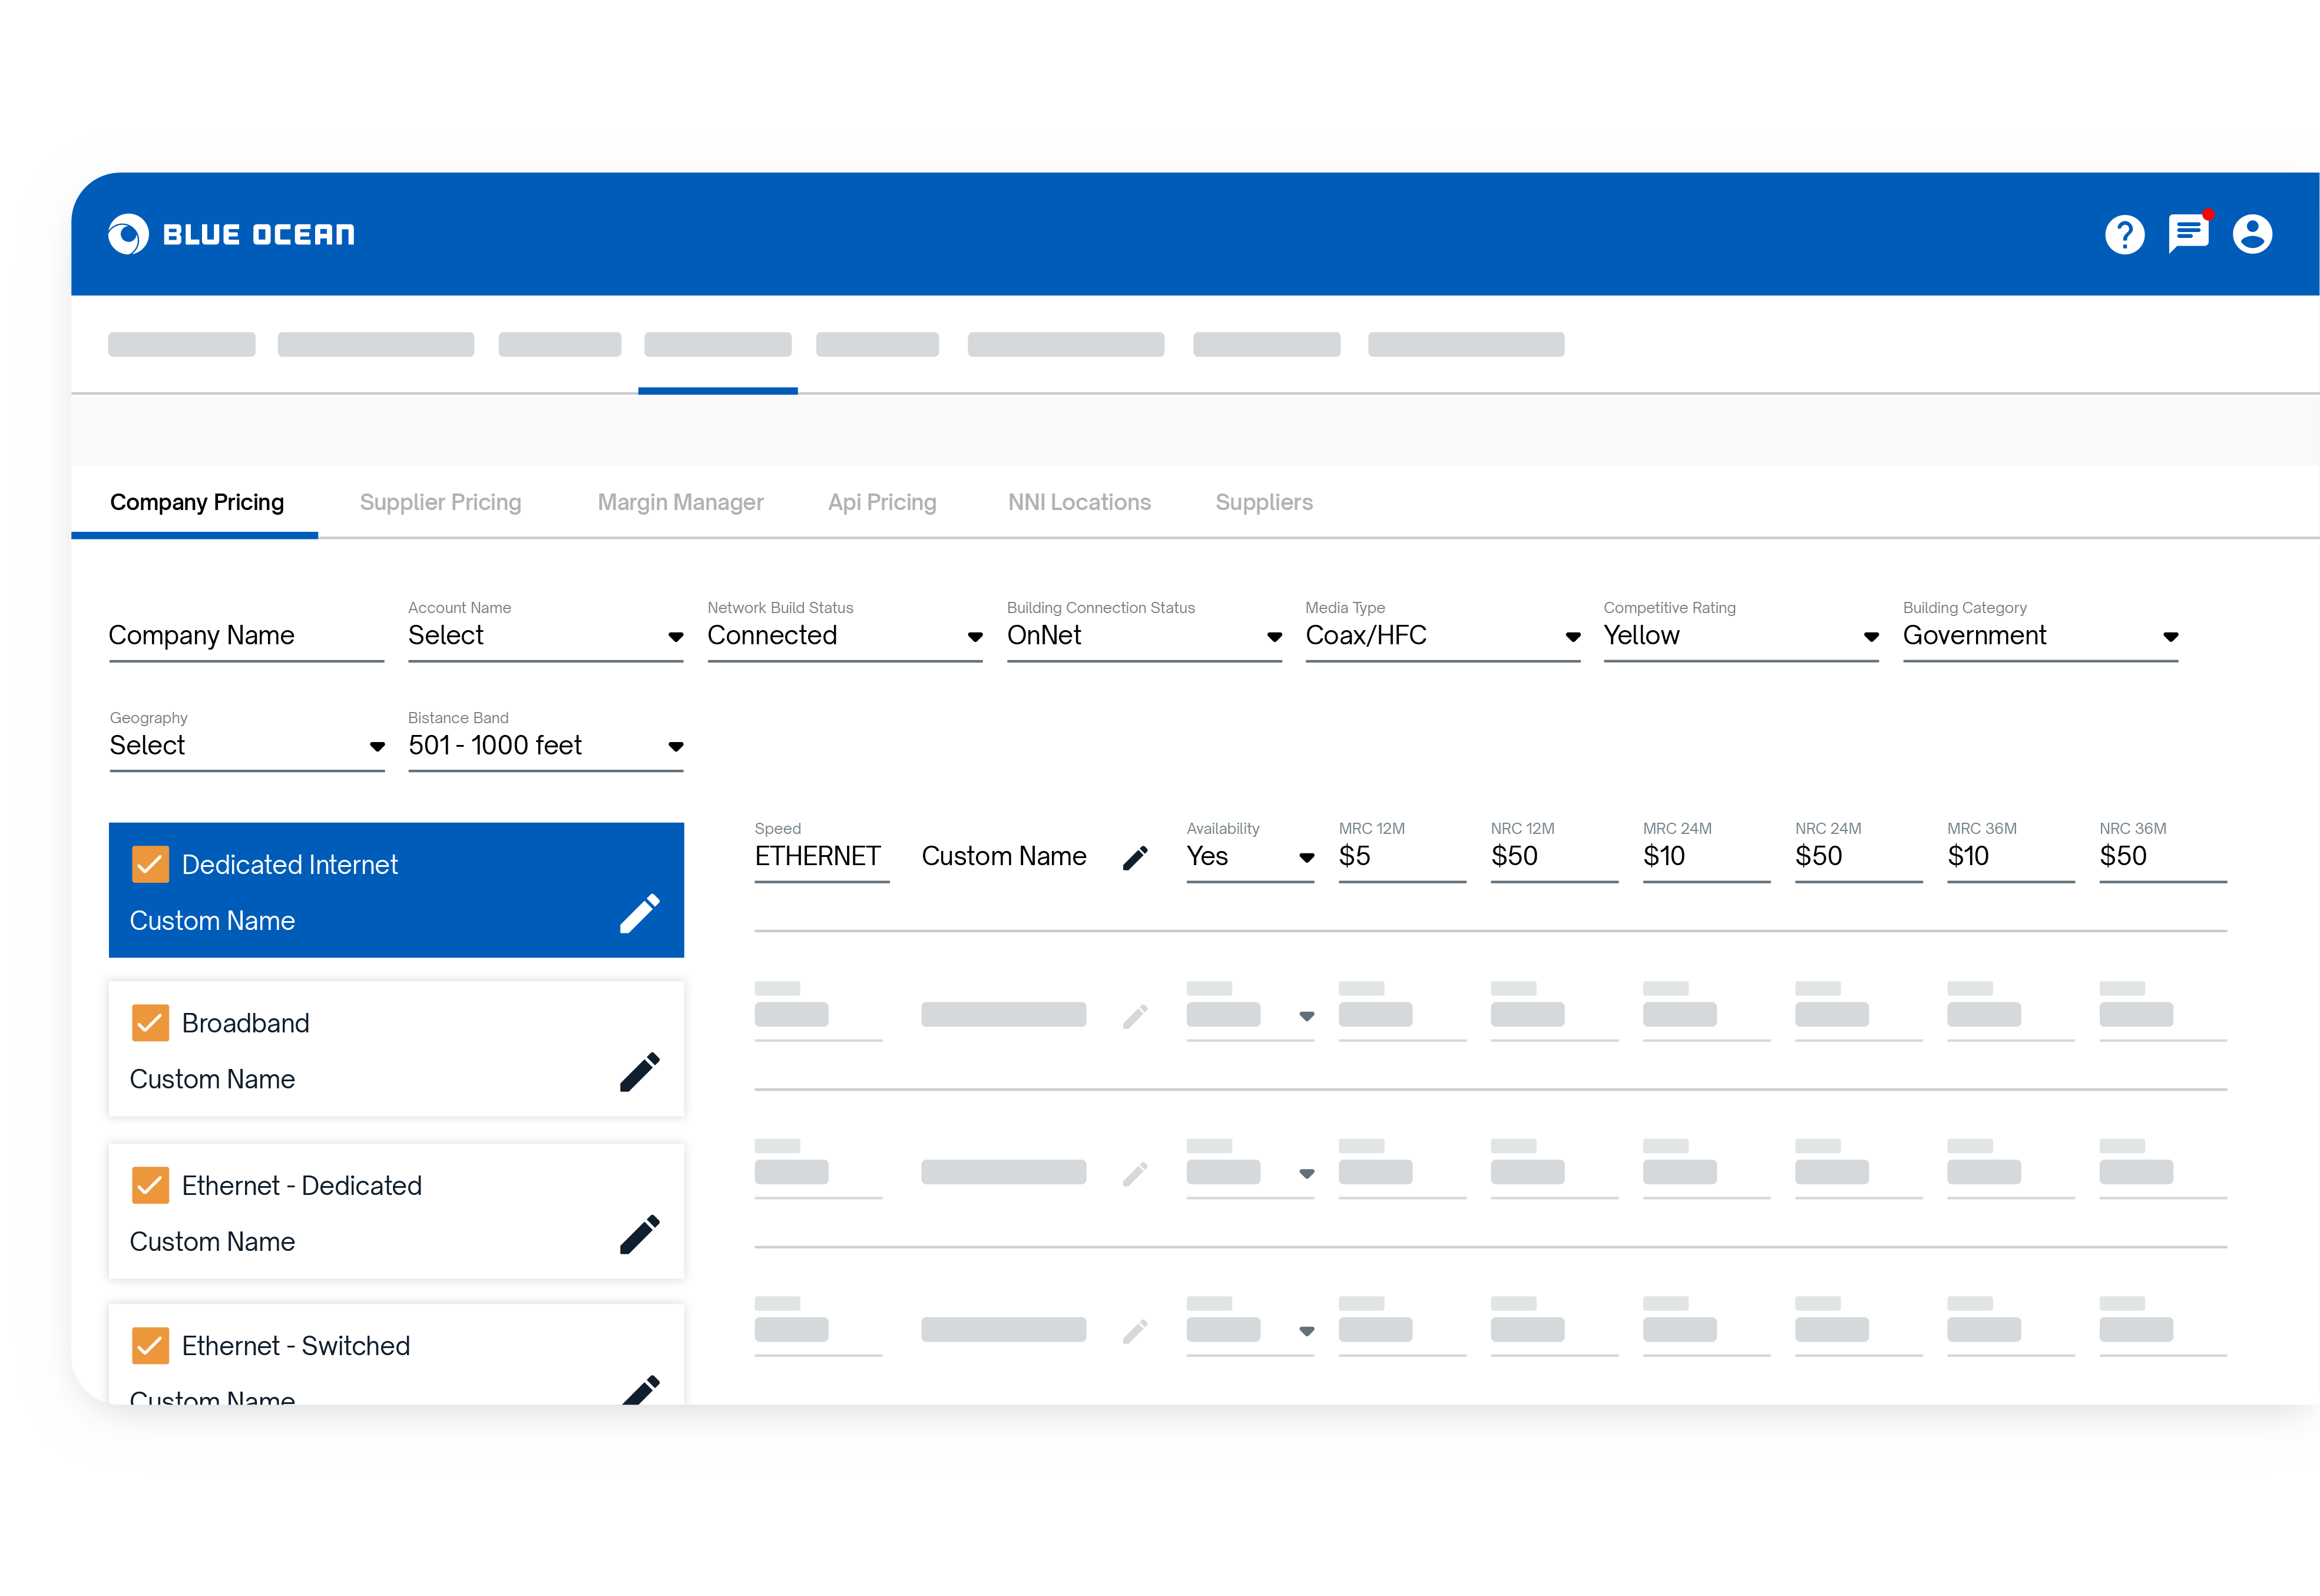Edit ETHERNET row custom name pencil
Viewport: 2320px width, 1596px height.
tap(1135, 858)
